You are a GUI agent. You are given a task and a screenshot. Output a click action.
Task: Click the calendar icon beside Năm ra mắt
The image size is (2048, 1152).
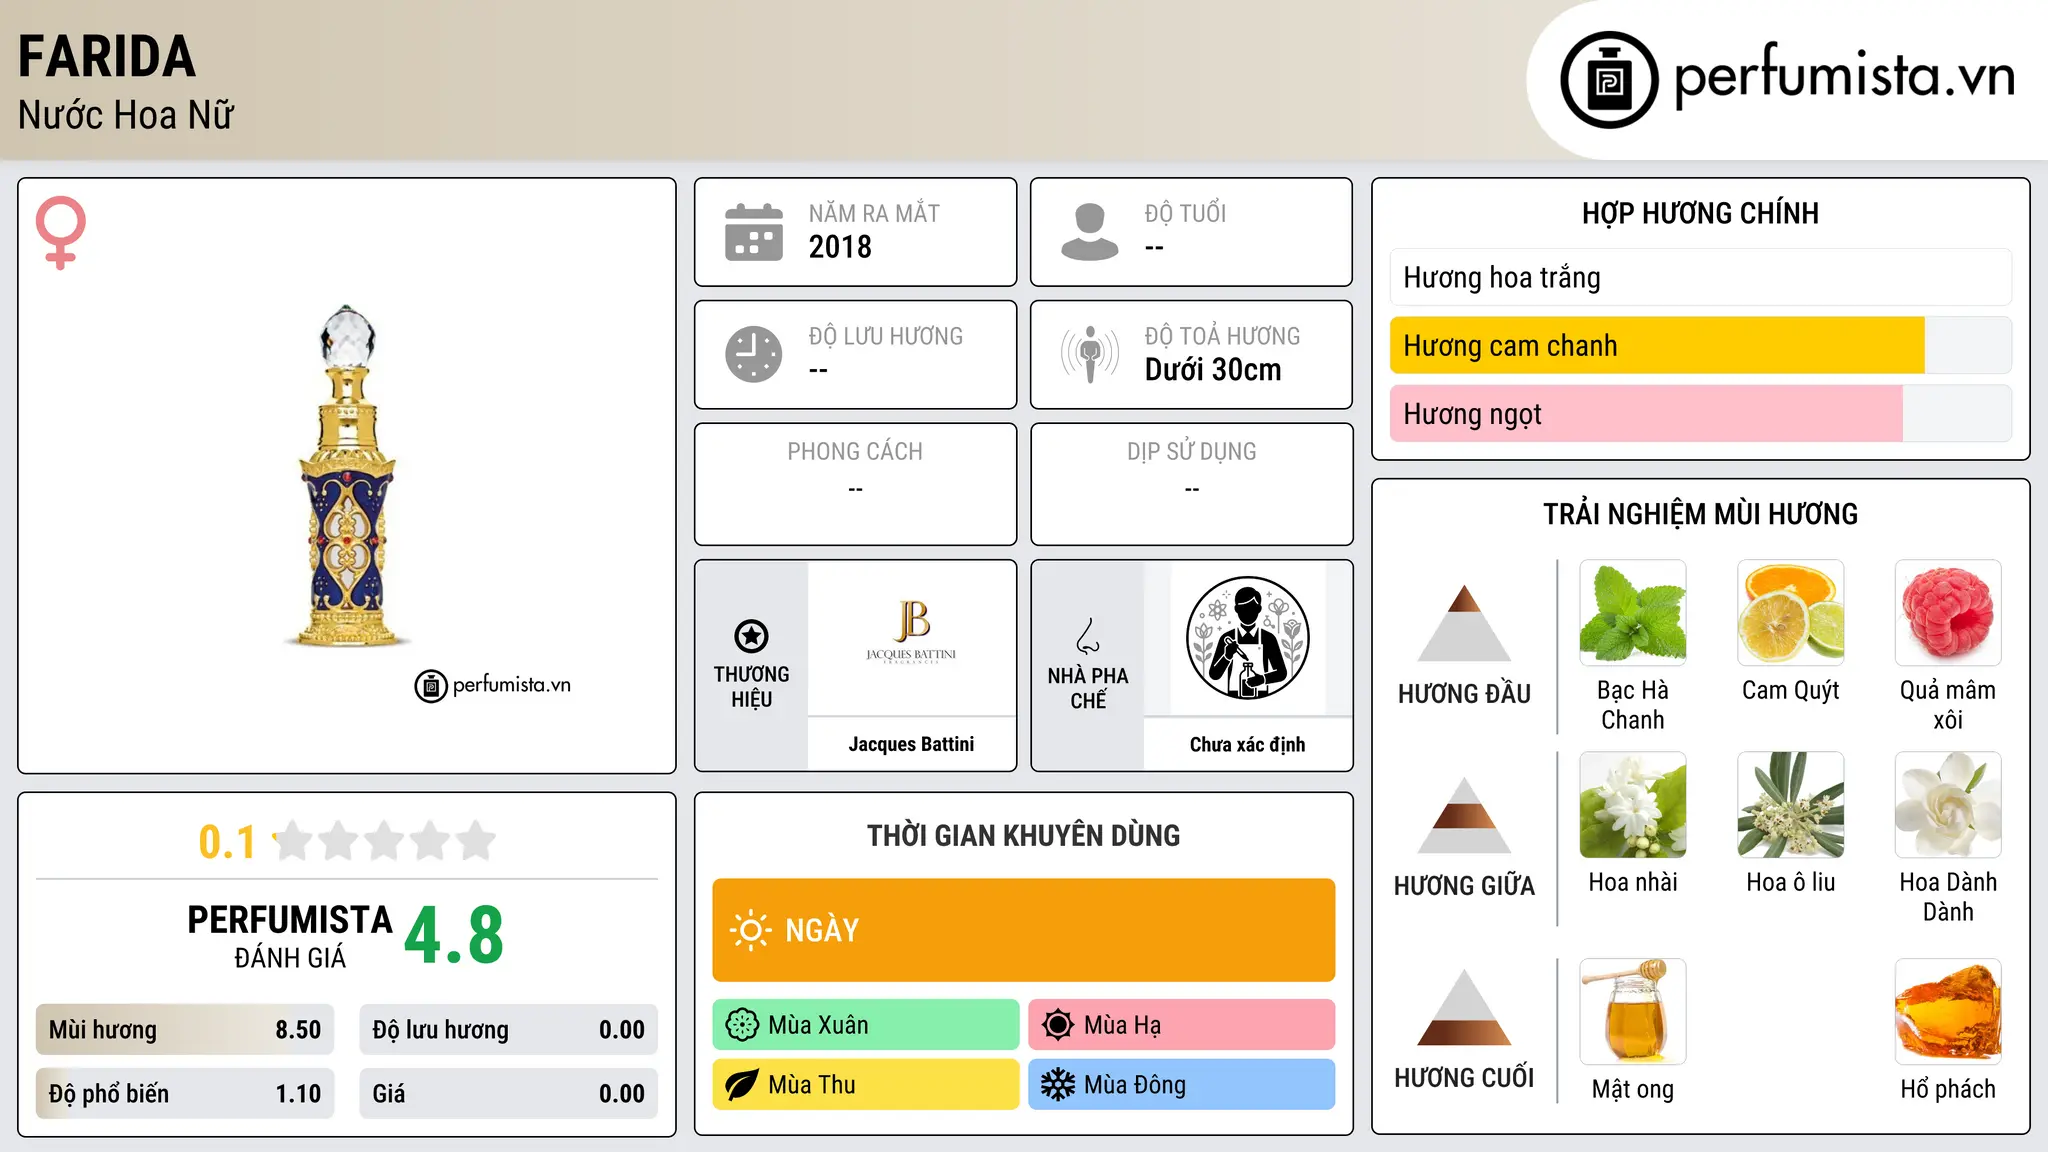(x=754, y=232)
